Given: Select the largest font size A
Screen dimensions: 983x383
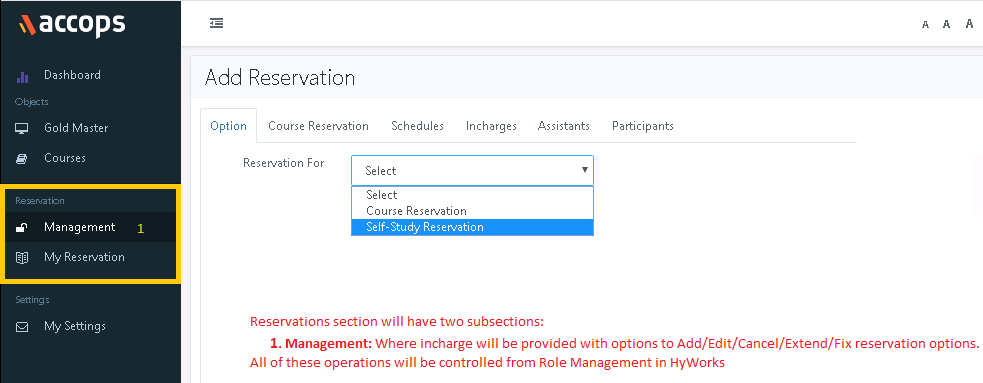Looking at the screenshot, I should (970, 24).
